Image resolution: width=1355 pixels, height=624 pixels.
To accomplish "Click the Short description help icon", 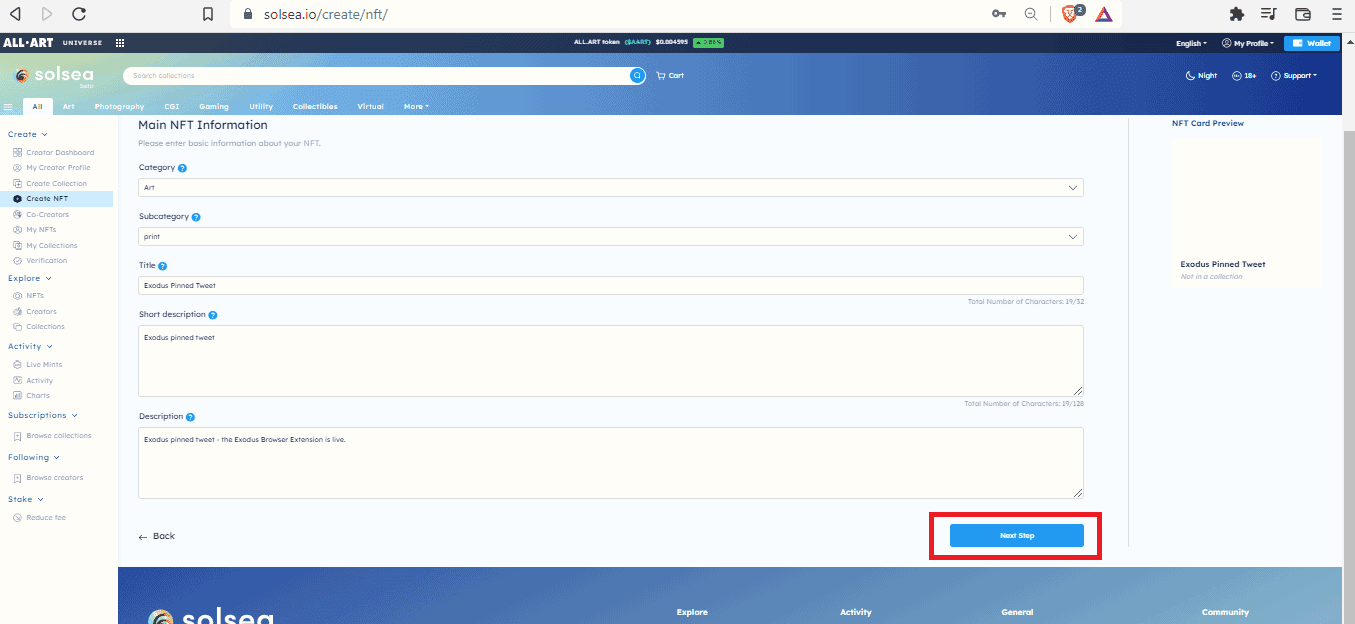I will click(x=213, y=315).
